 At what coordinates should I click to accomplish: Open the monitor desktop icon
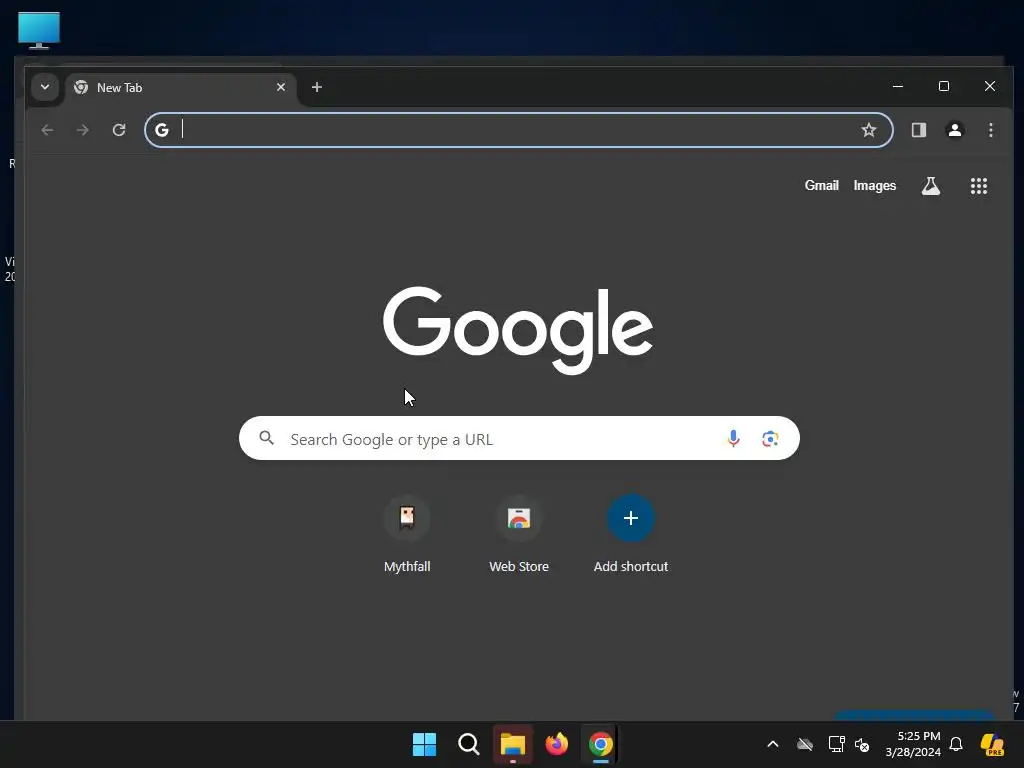point(39,30)
